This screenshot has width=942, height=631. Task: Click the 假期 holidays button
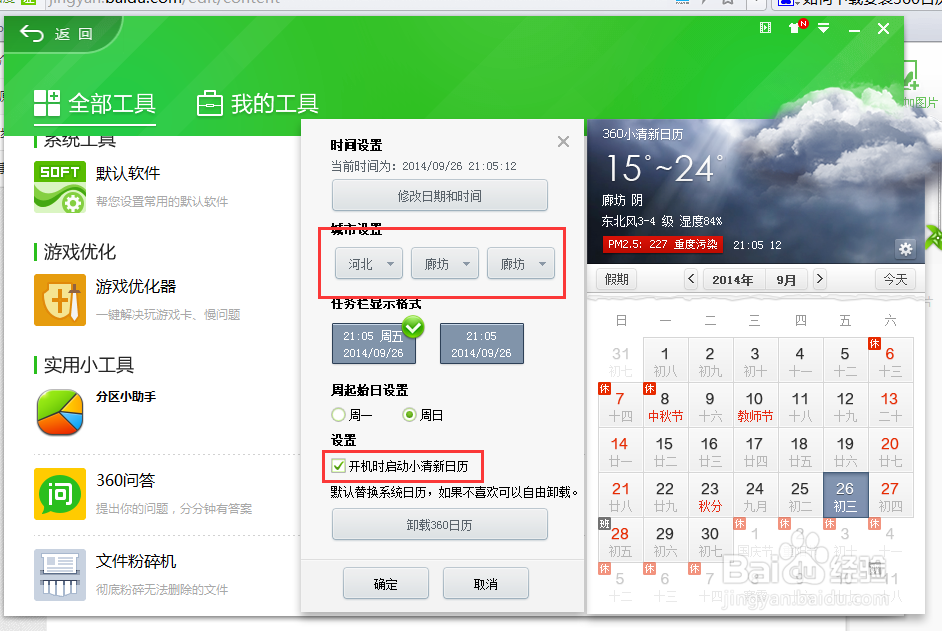pos(616,279)
